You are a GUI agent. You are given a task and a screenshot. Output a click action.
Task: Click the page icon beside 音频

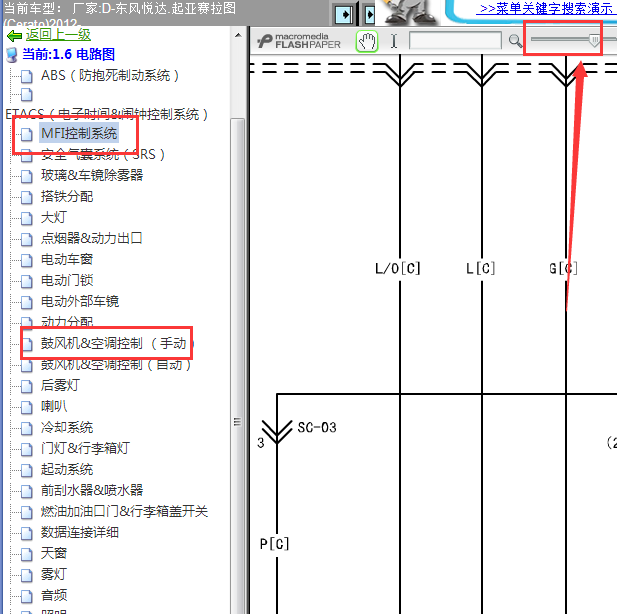tap(26, 596)
